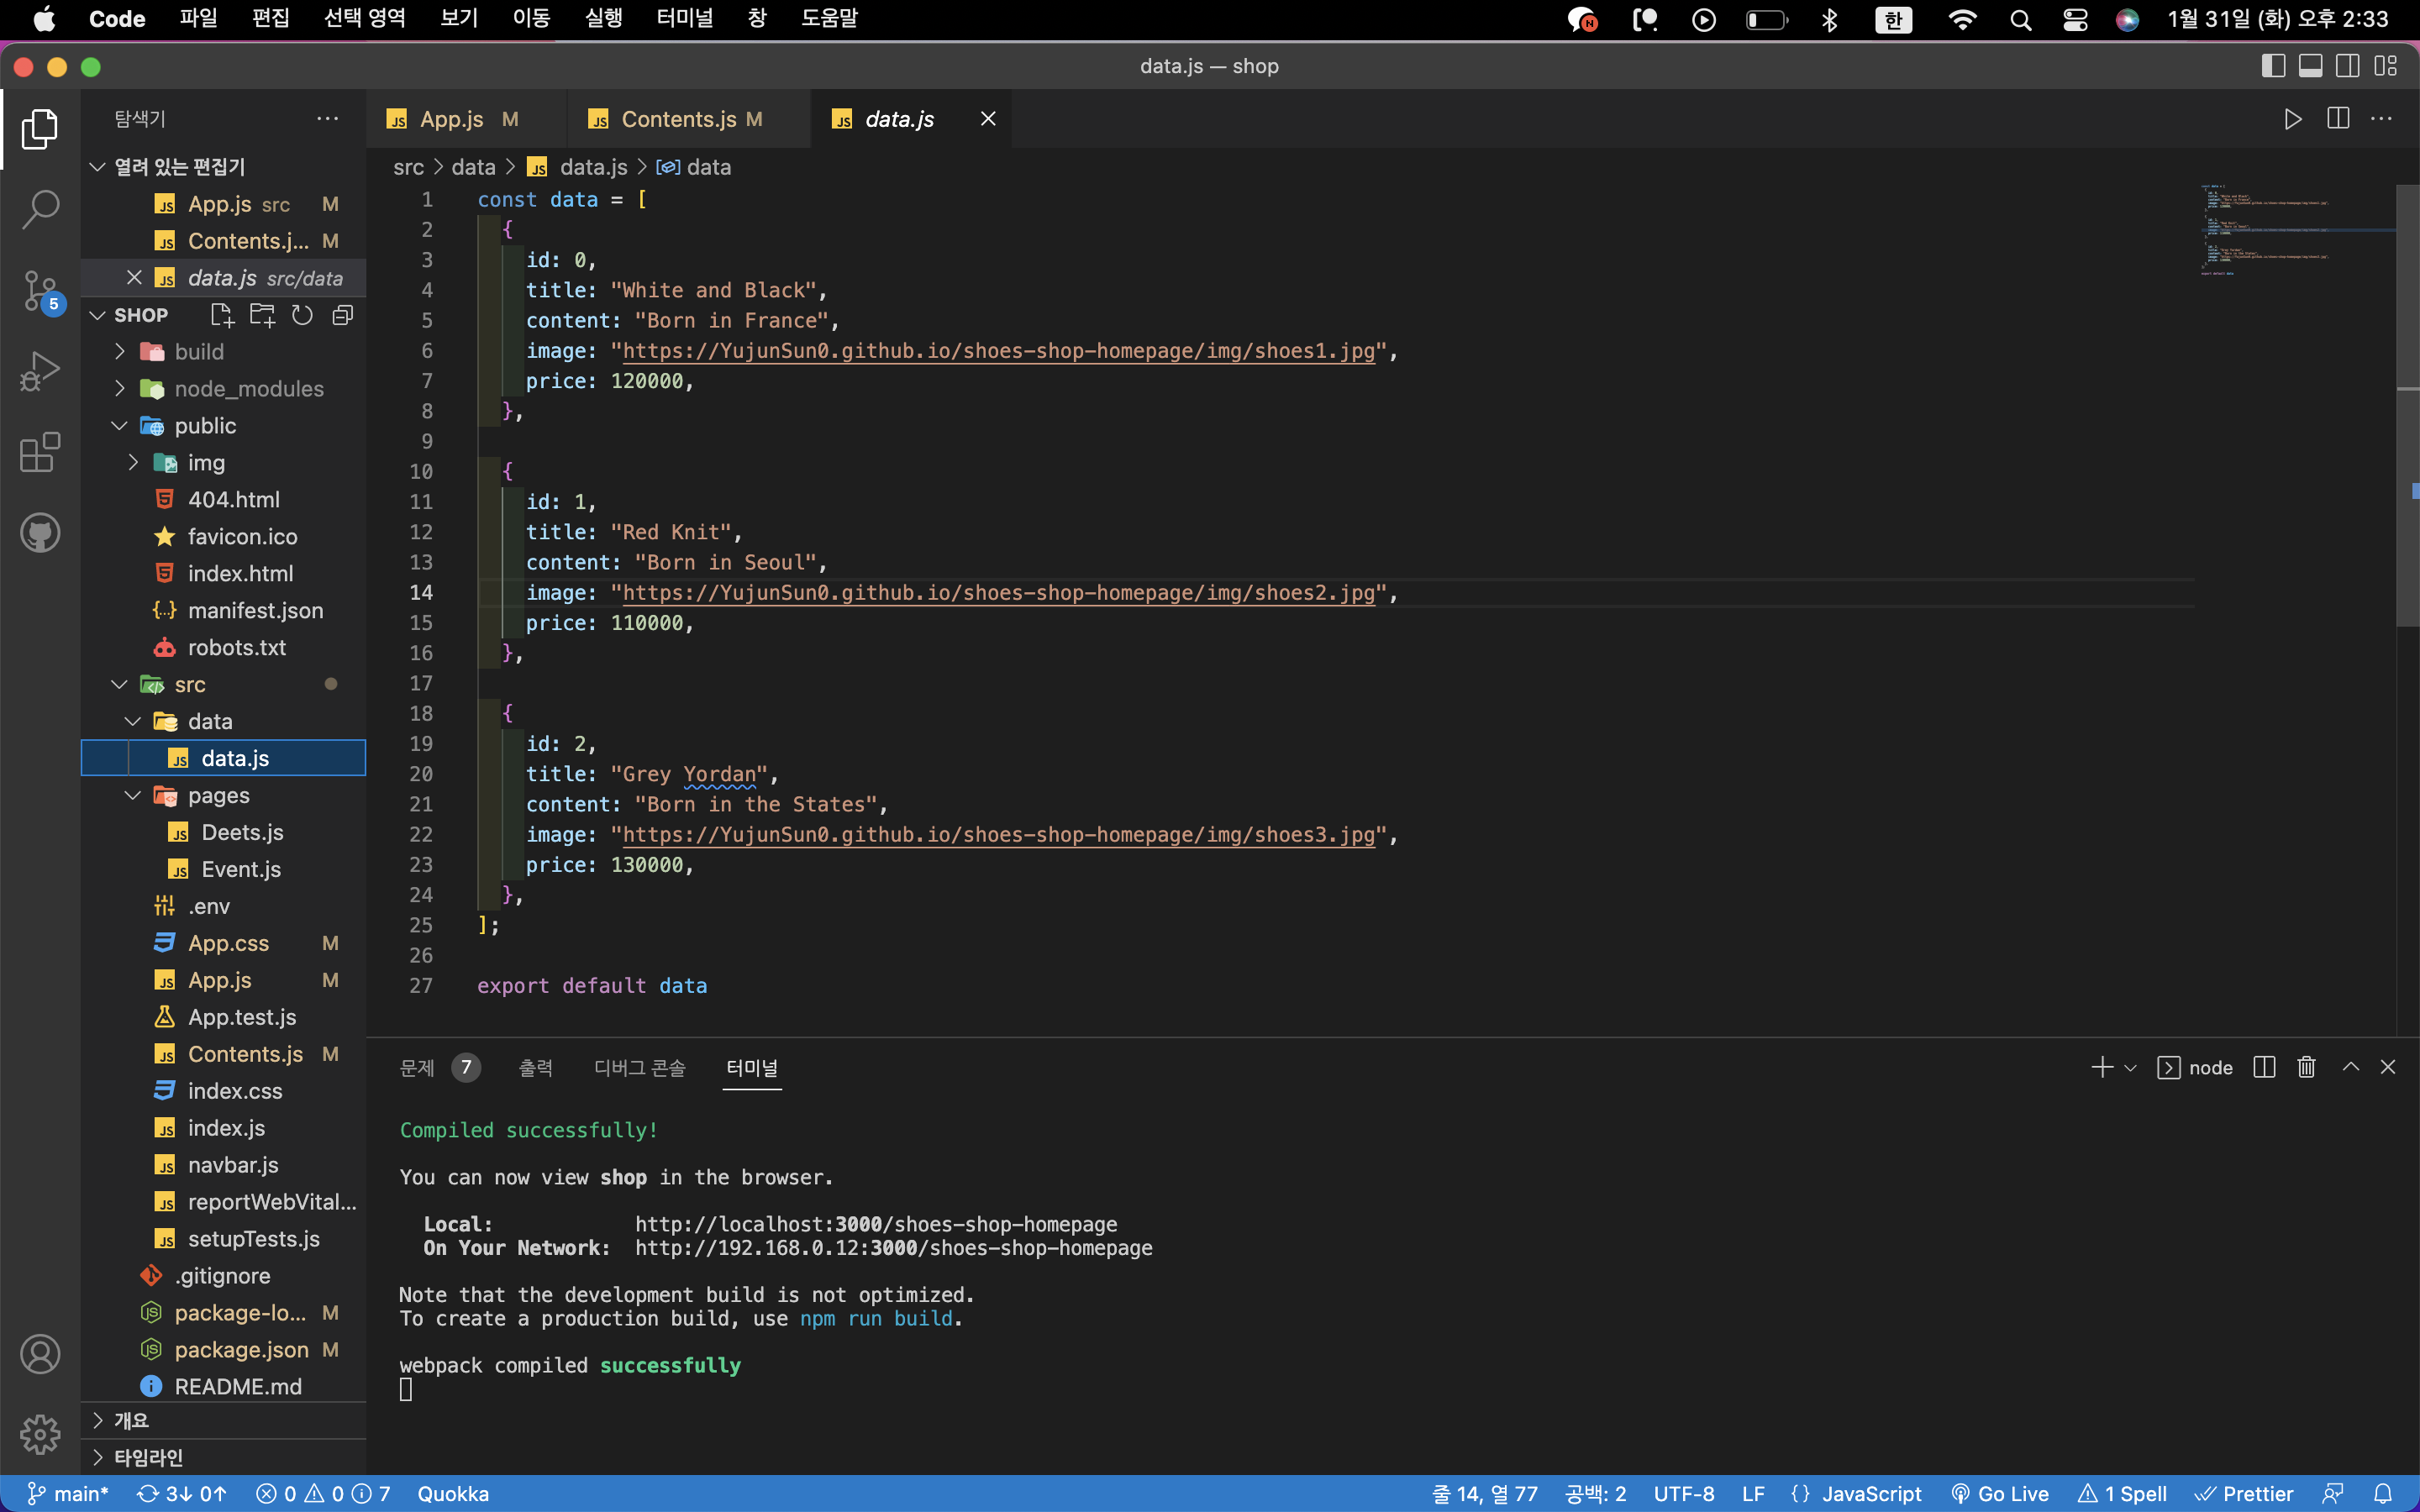
Task: Click the editor vertical scrollbar
Action: click(2407, 405)
